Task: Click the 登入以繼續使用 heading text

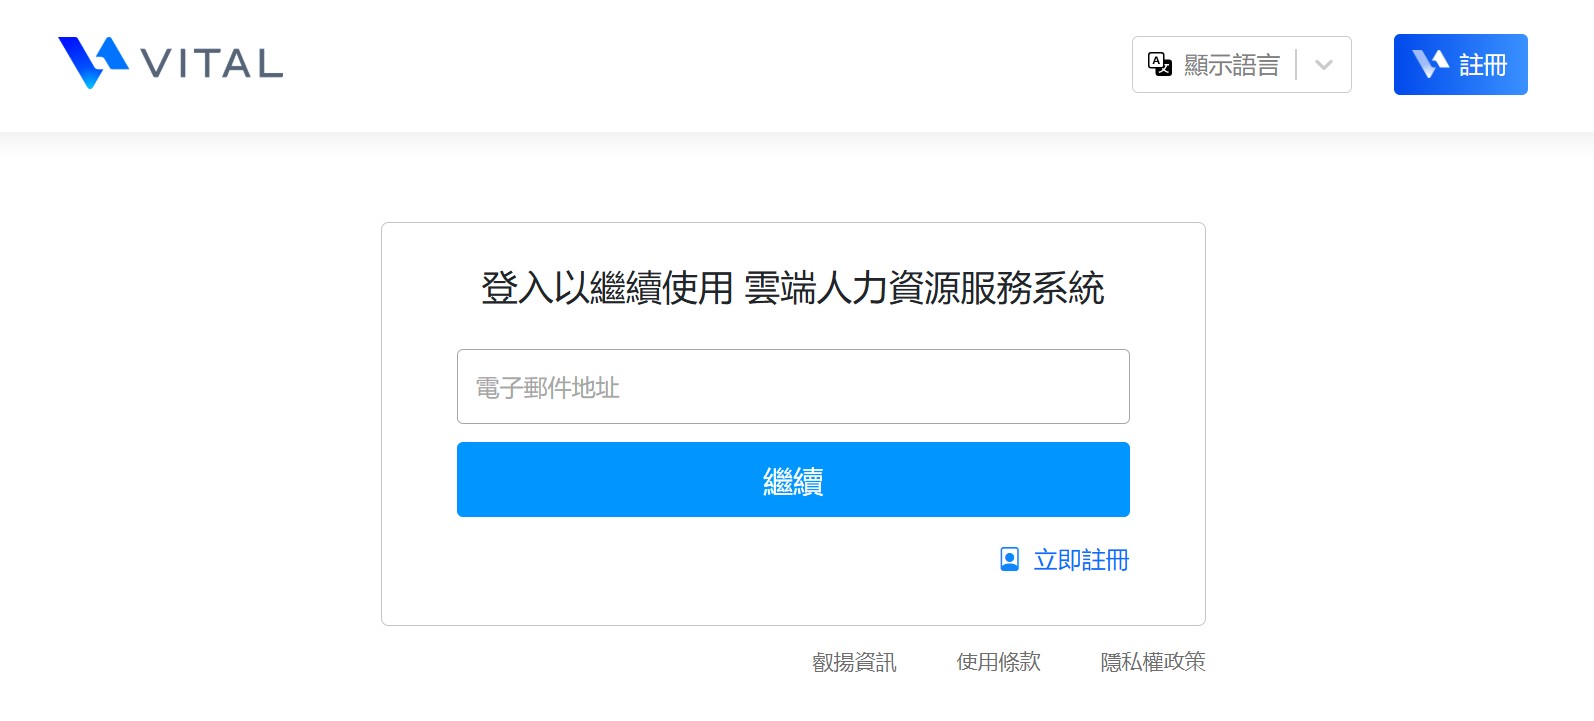Action: pos(607,289)
